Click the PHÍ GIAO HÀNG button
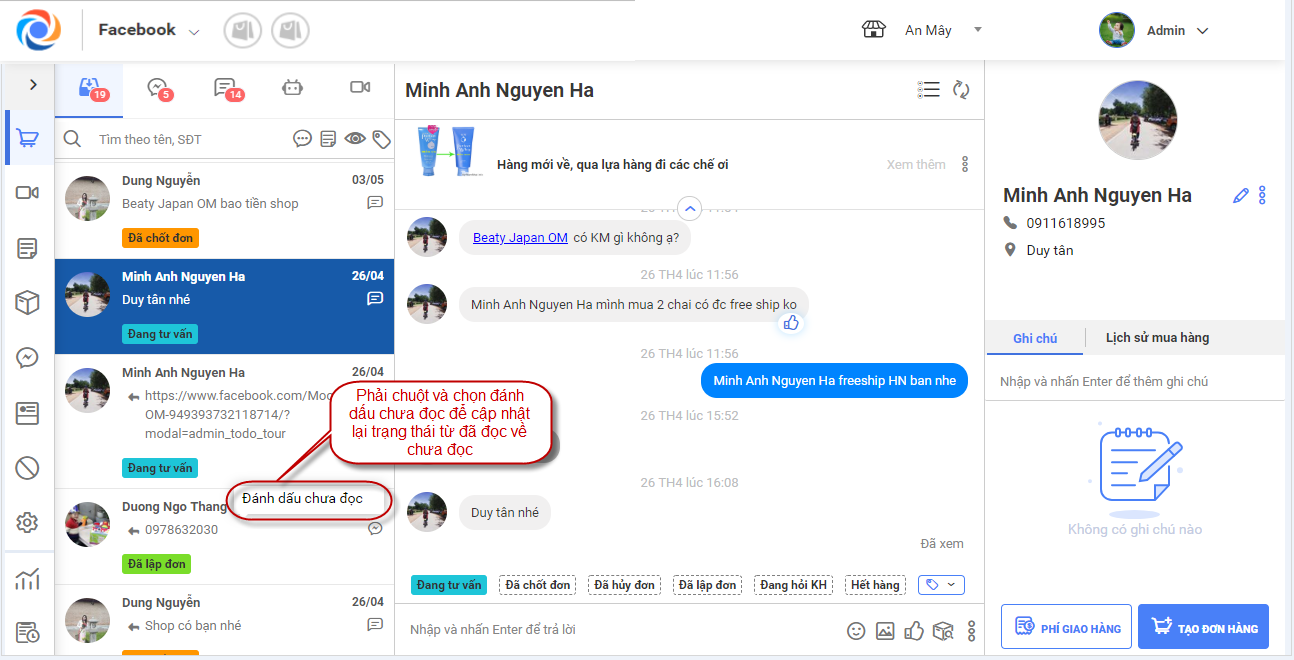1294x660 pixels. [1066, 627]
